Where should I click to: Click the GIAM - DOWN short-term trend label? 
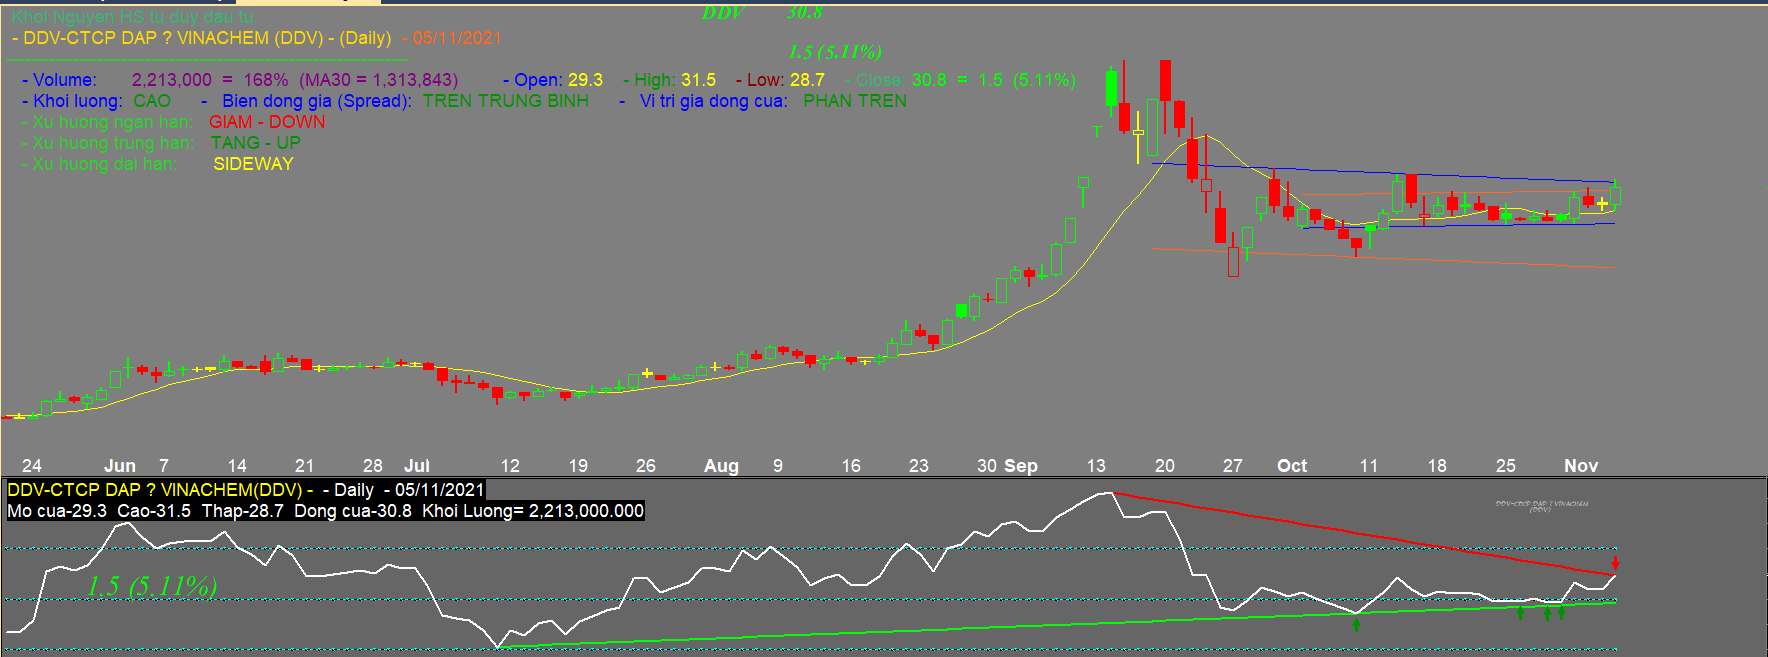pyautogui.click(x=267, y=122)
